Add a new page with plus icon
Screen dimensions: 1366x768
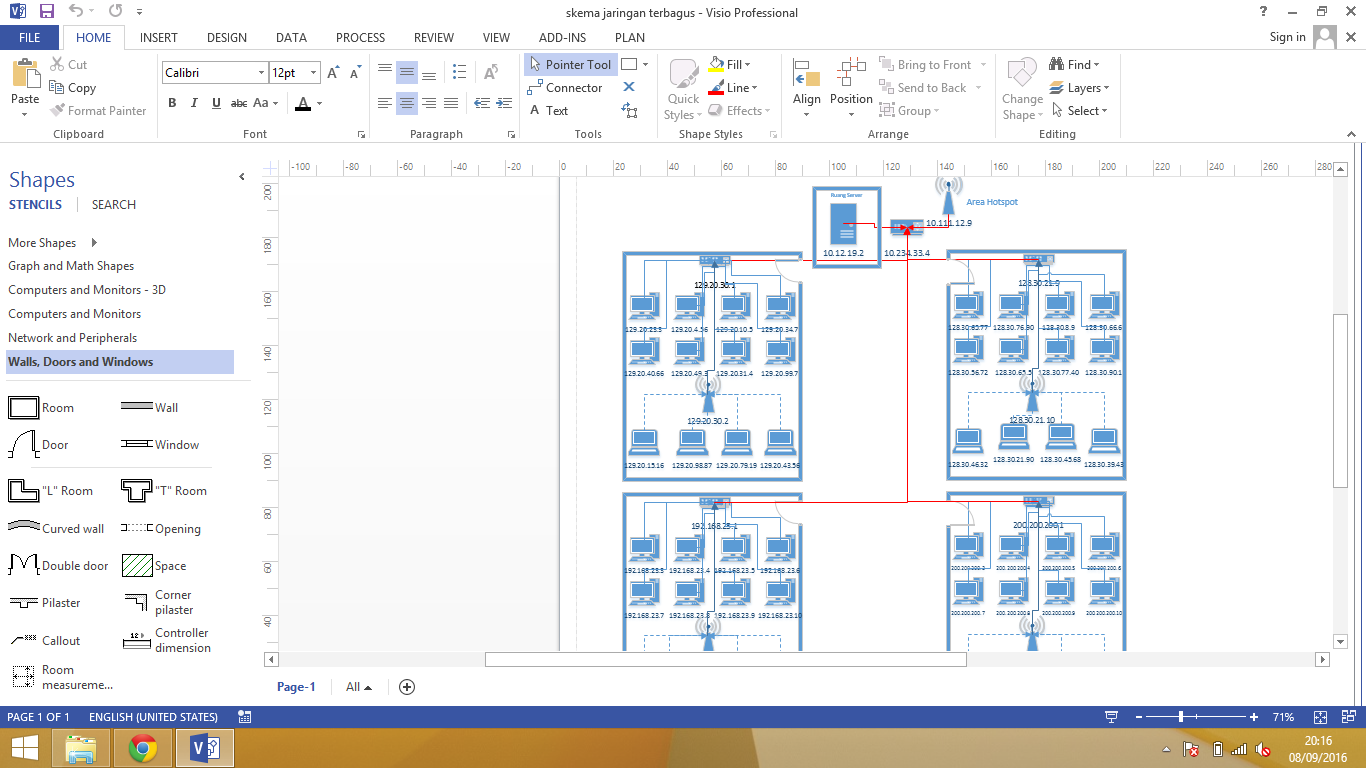pos(407,687)
